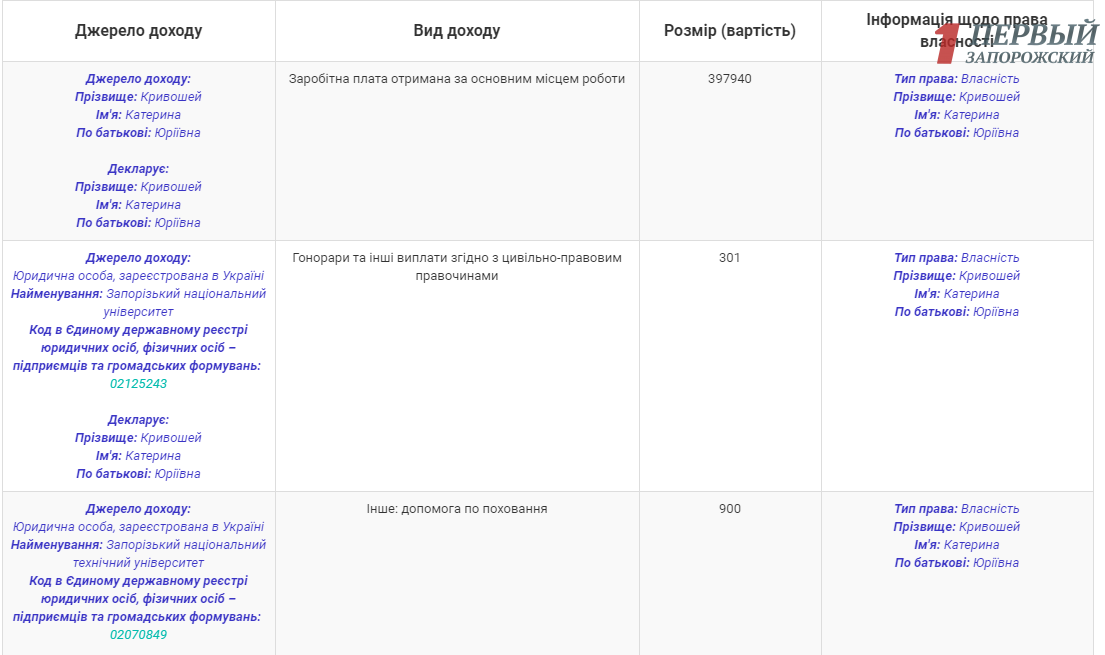1105x655 pixels.
Task: Select the funeral aid amount 900
Action: tap(730, 509)
